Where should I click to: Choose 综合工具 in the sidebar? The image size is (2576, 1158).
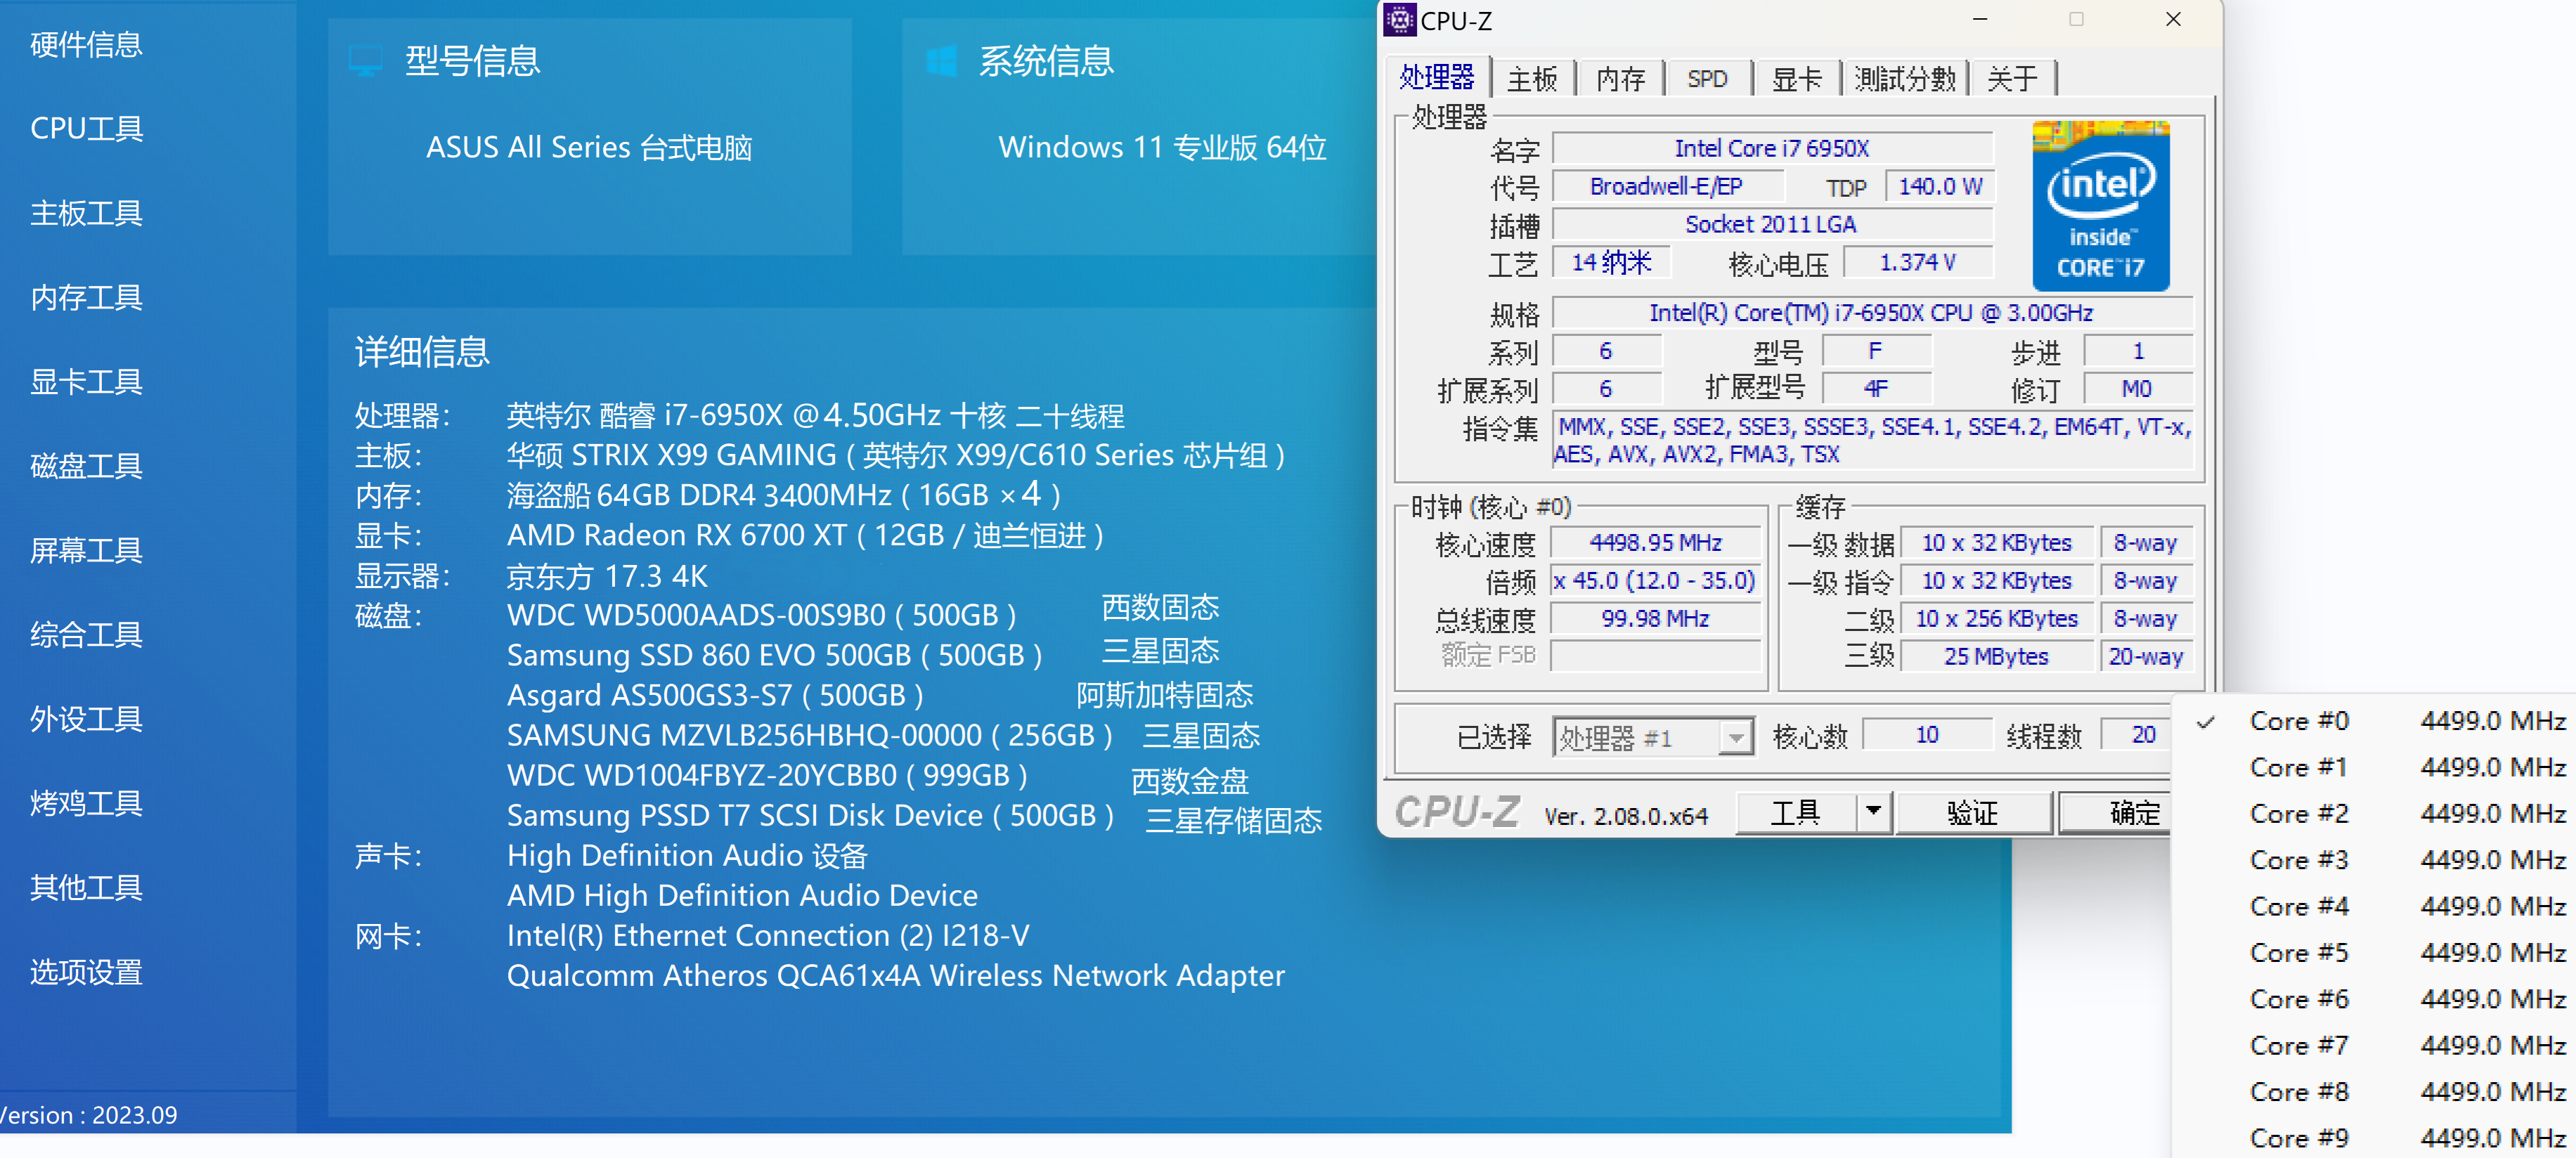point(86,634)
